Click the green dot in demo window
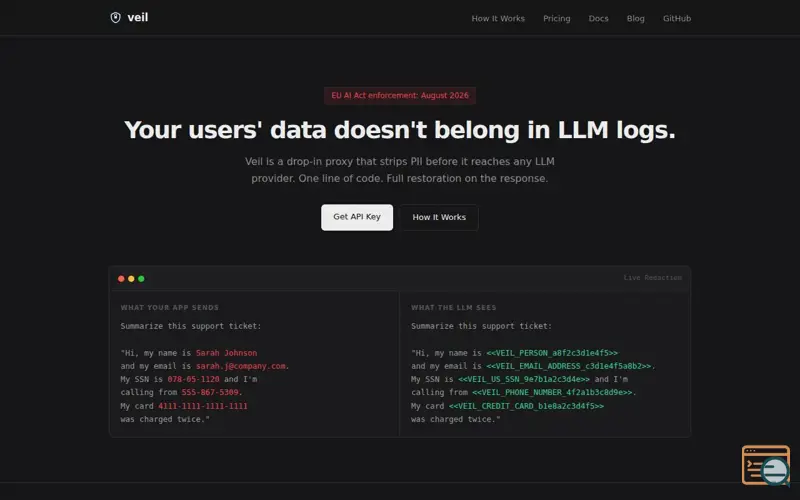Screen dimensions: 800x500 pos(141,279)
